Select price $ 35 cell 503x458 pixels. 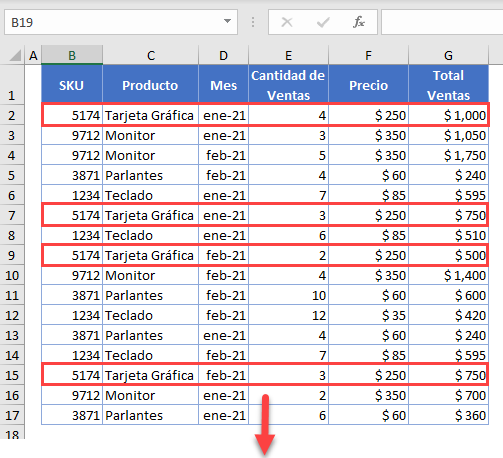click(368, 315)
